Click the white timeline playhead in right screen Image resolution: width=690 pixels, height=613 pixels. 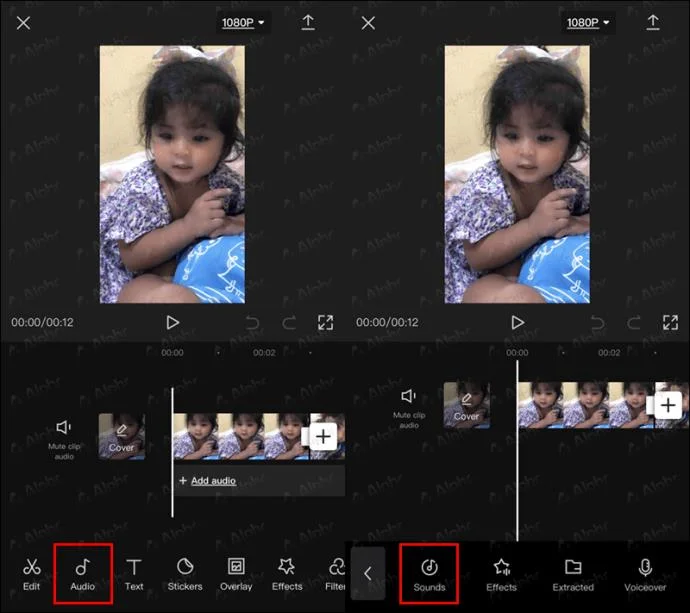(517, 449)
